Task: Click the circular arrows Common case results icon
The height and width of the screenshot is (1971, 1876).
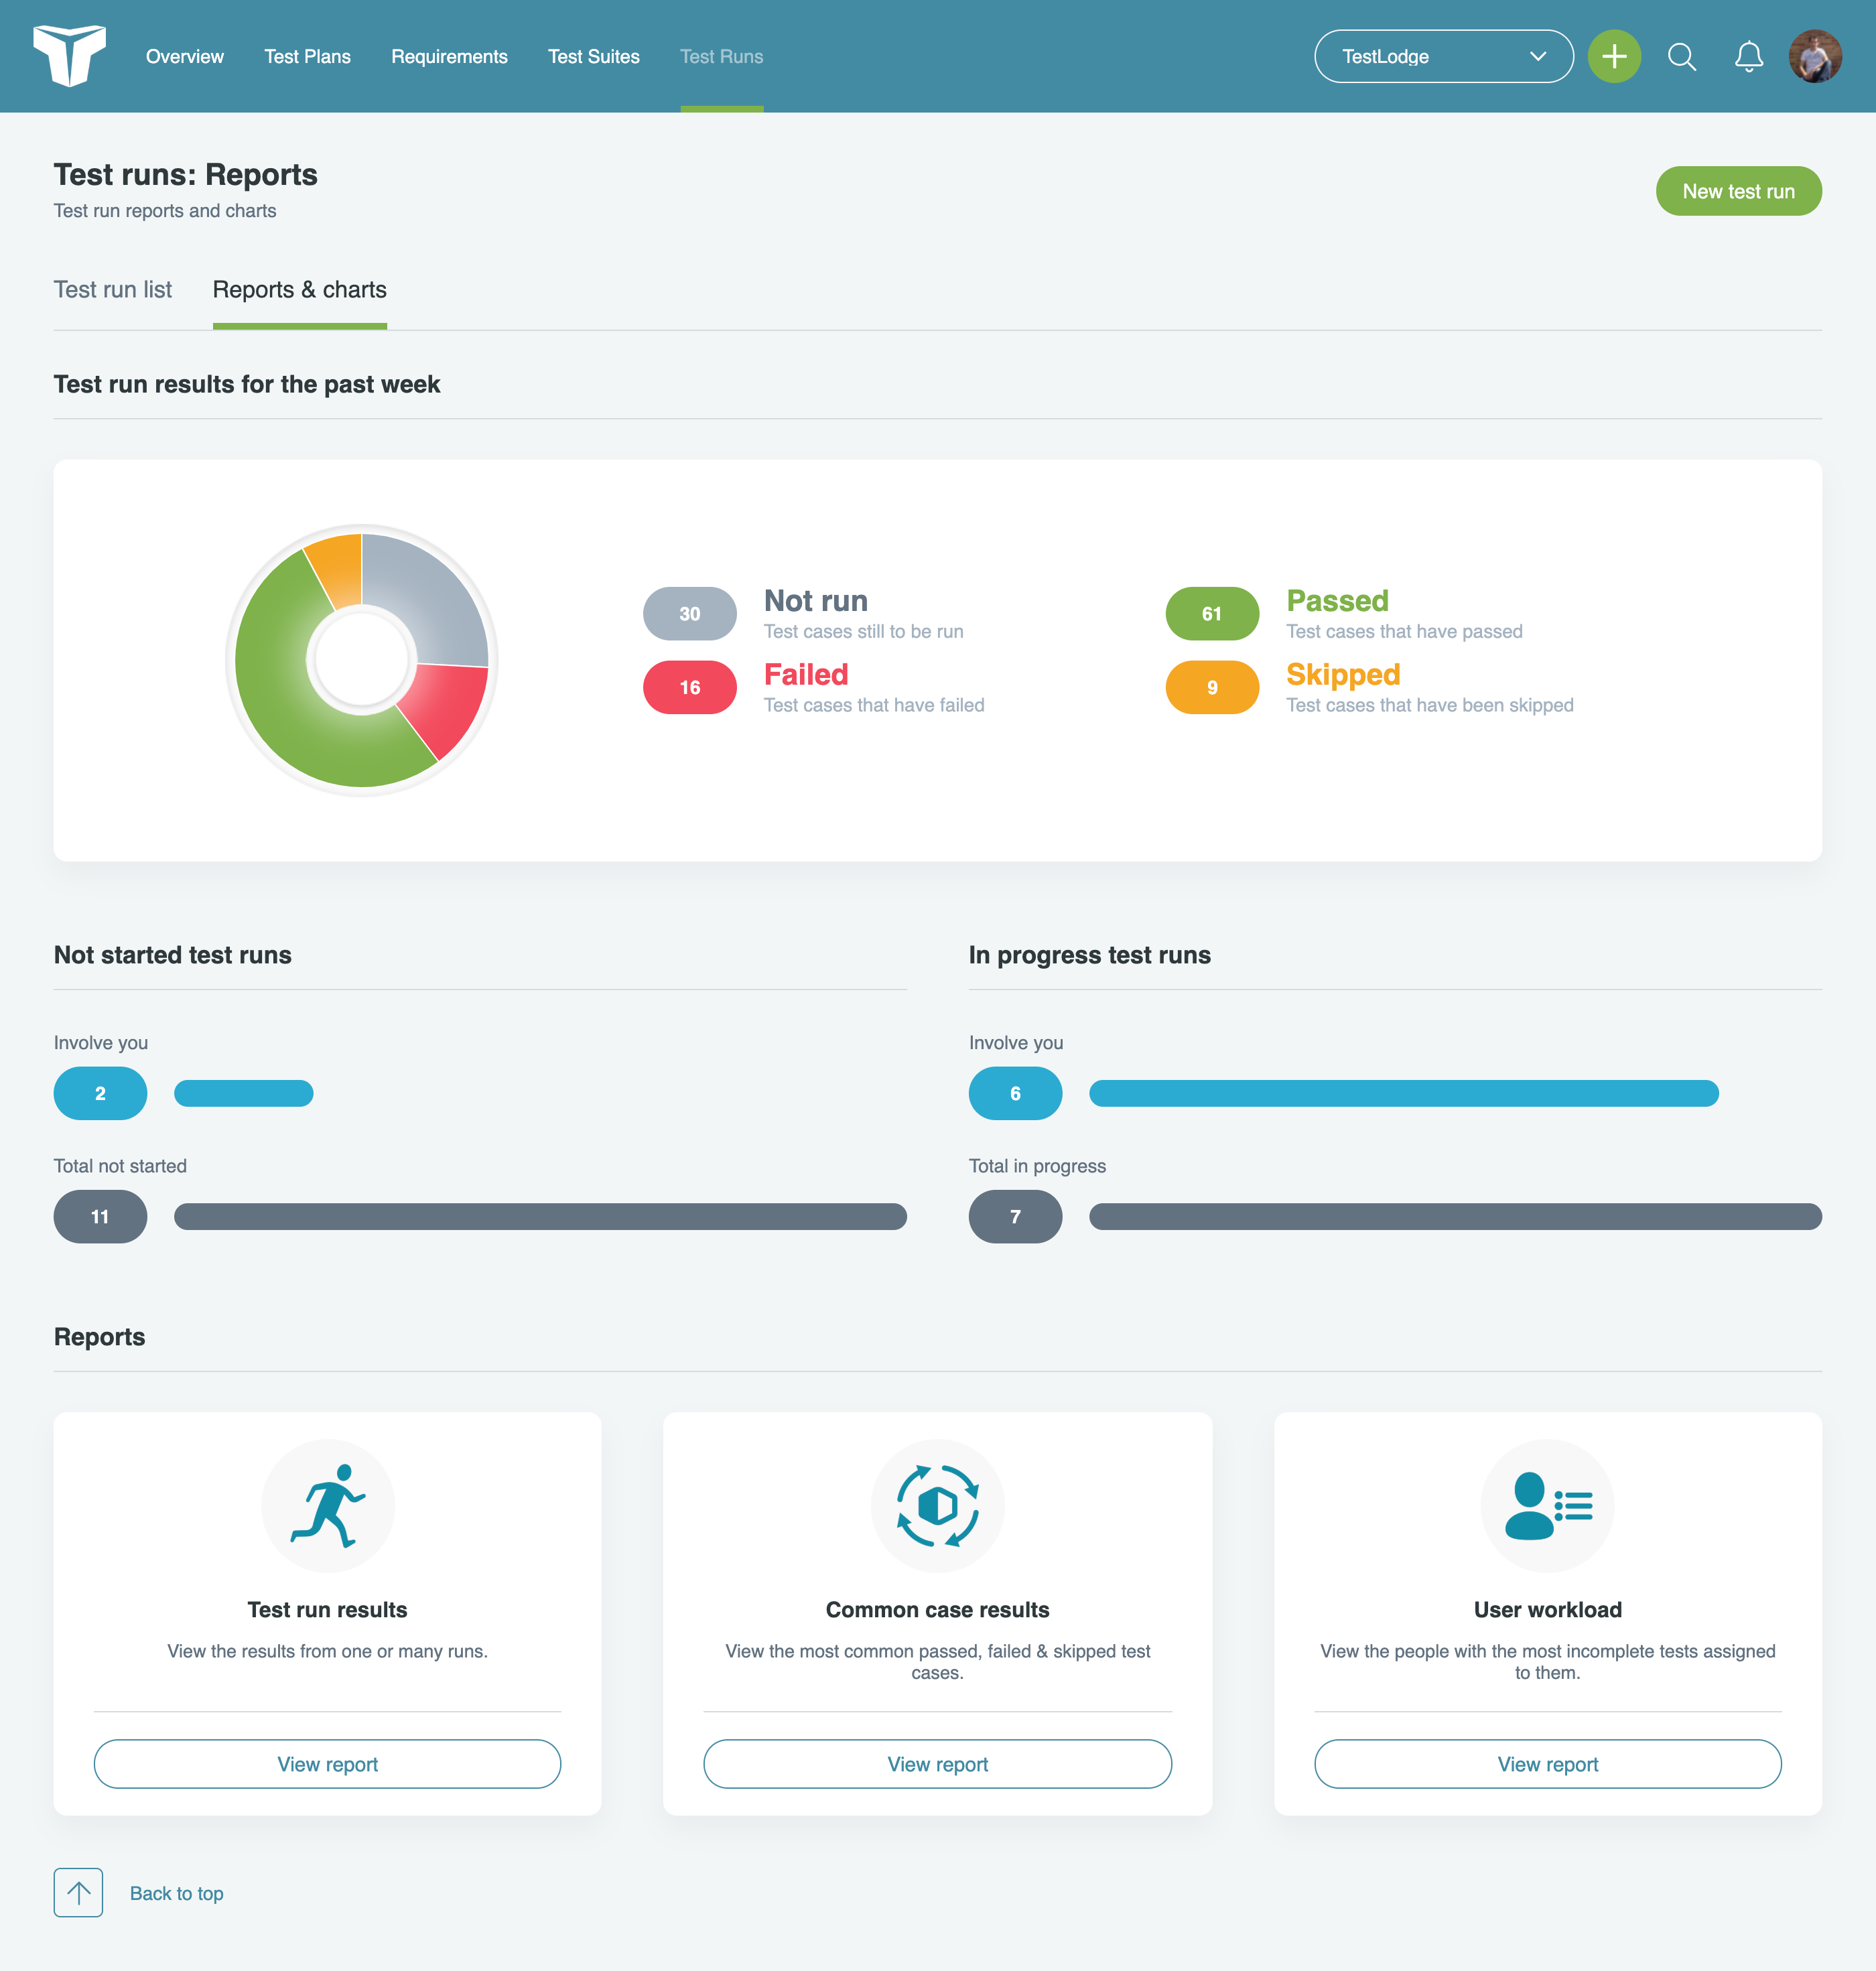Action: coord(938,1505)
